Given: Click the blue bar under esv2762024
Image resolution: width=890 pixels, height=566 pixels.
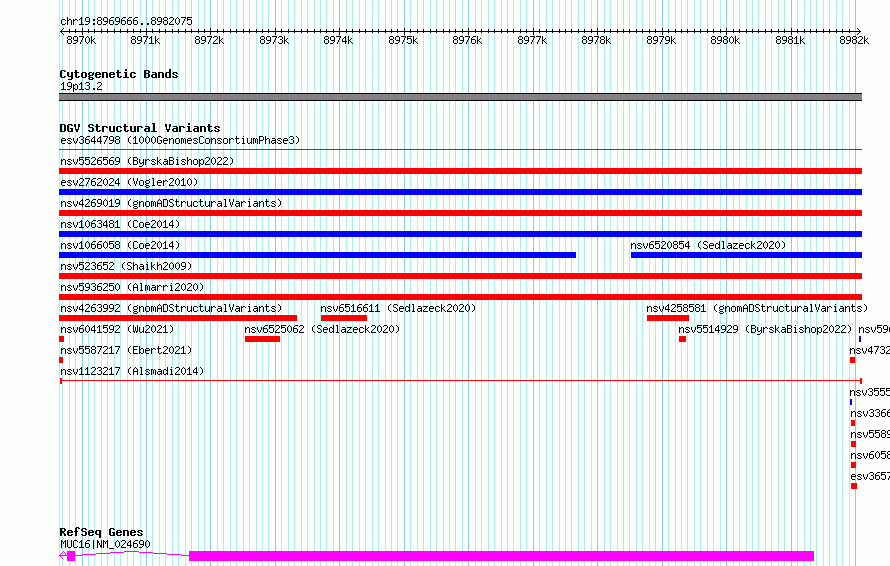Looking at the screenshot, I should tap(460, 192).
